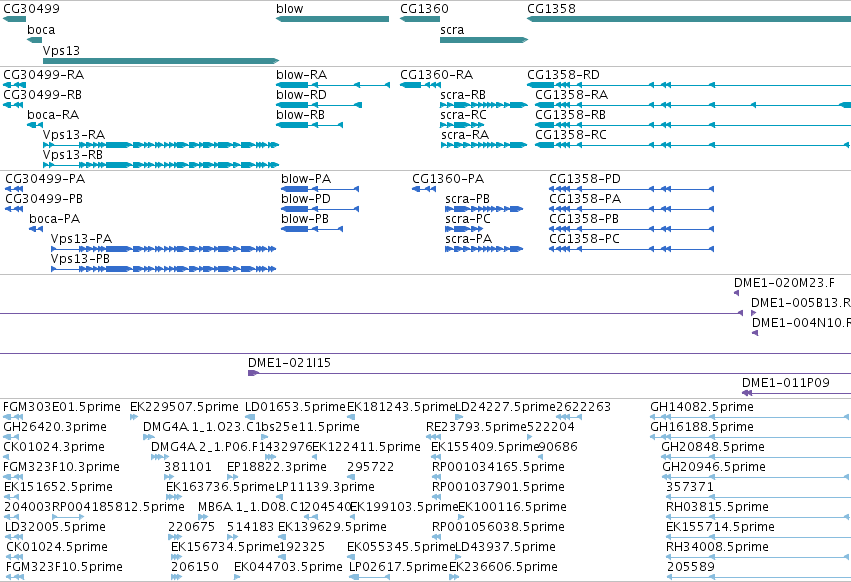Click the CG1360-PA protein label
The height and width of the screenshot is (582, 851).
pos(448,179)
